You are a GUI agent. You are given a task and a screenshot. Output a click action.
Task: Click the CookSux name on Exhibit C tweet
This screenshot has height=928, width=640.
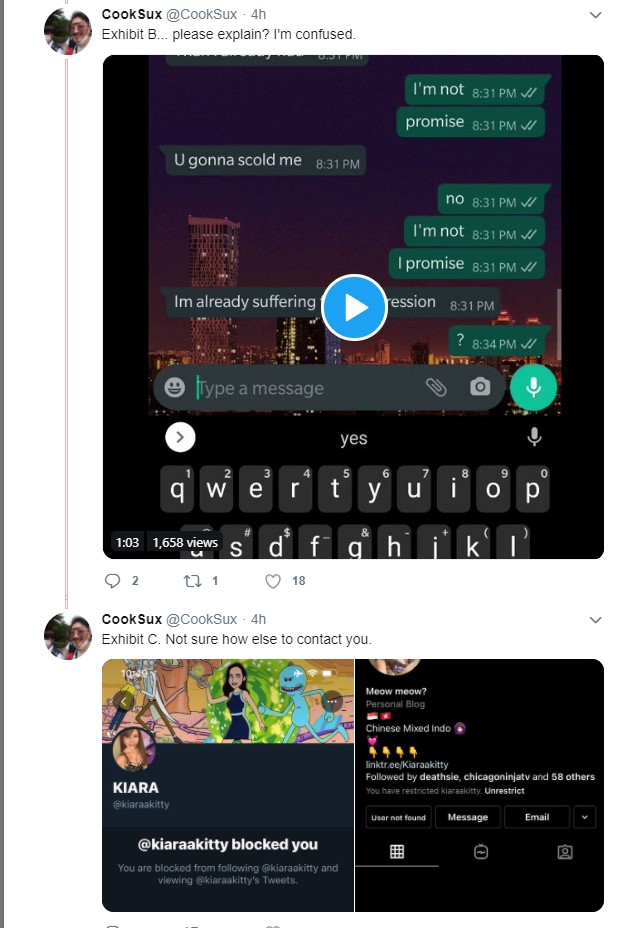pyautogui.click(x=131, y=619)
